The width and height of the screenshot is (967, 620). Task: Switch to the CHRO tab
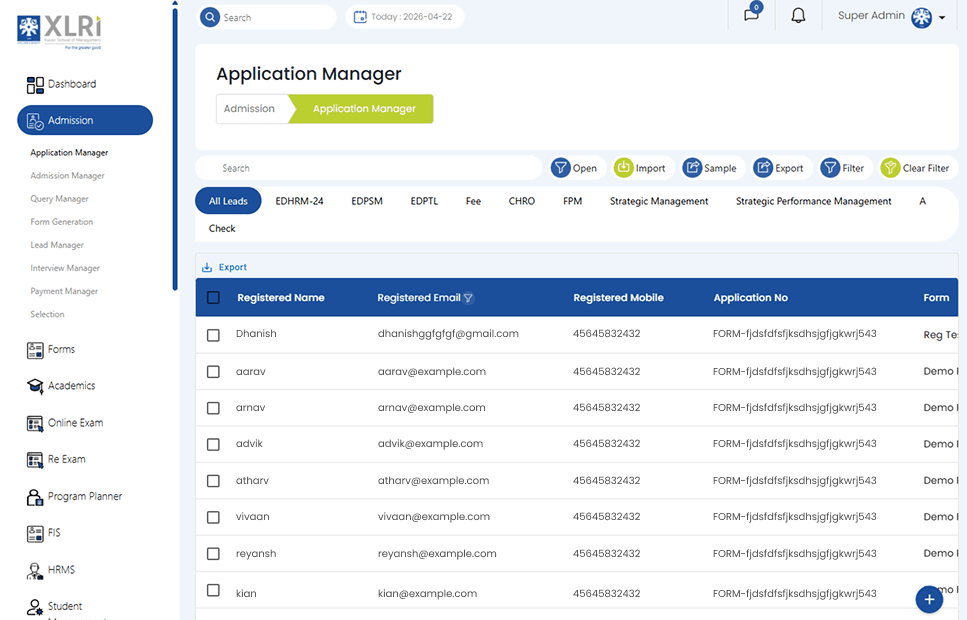(522, 201)
